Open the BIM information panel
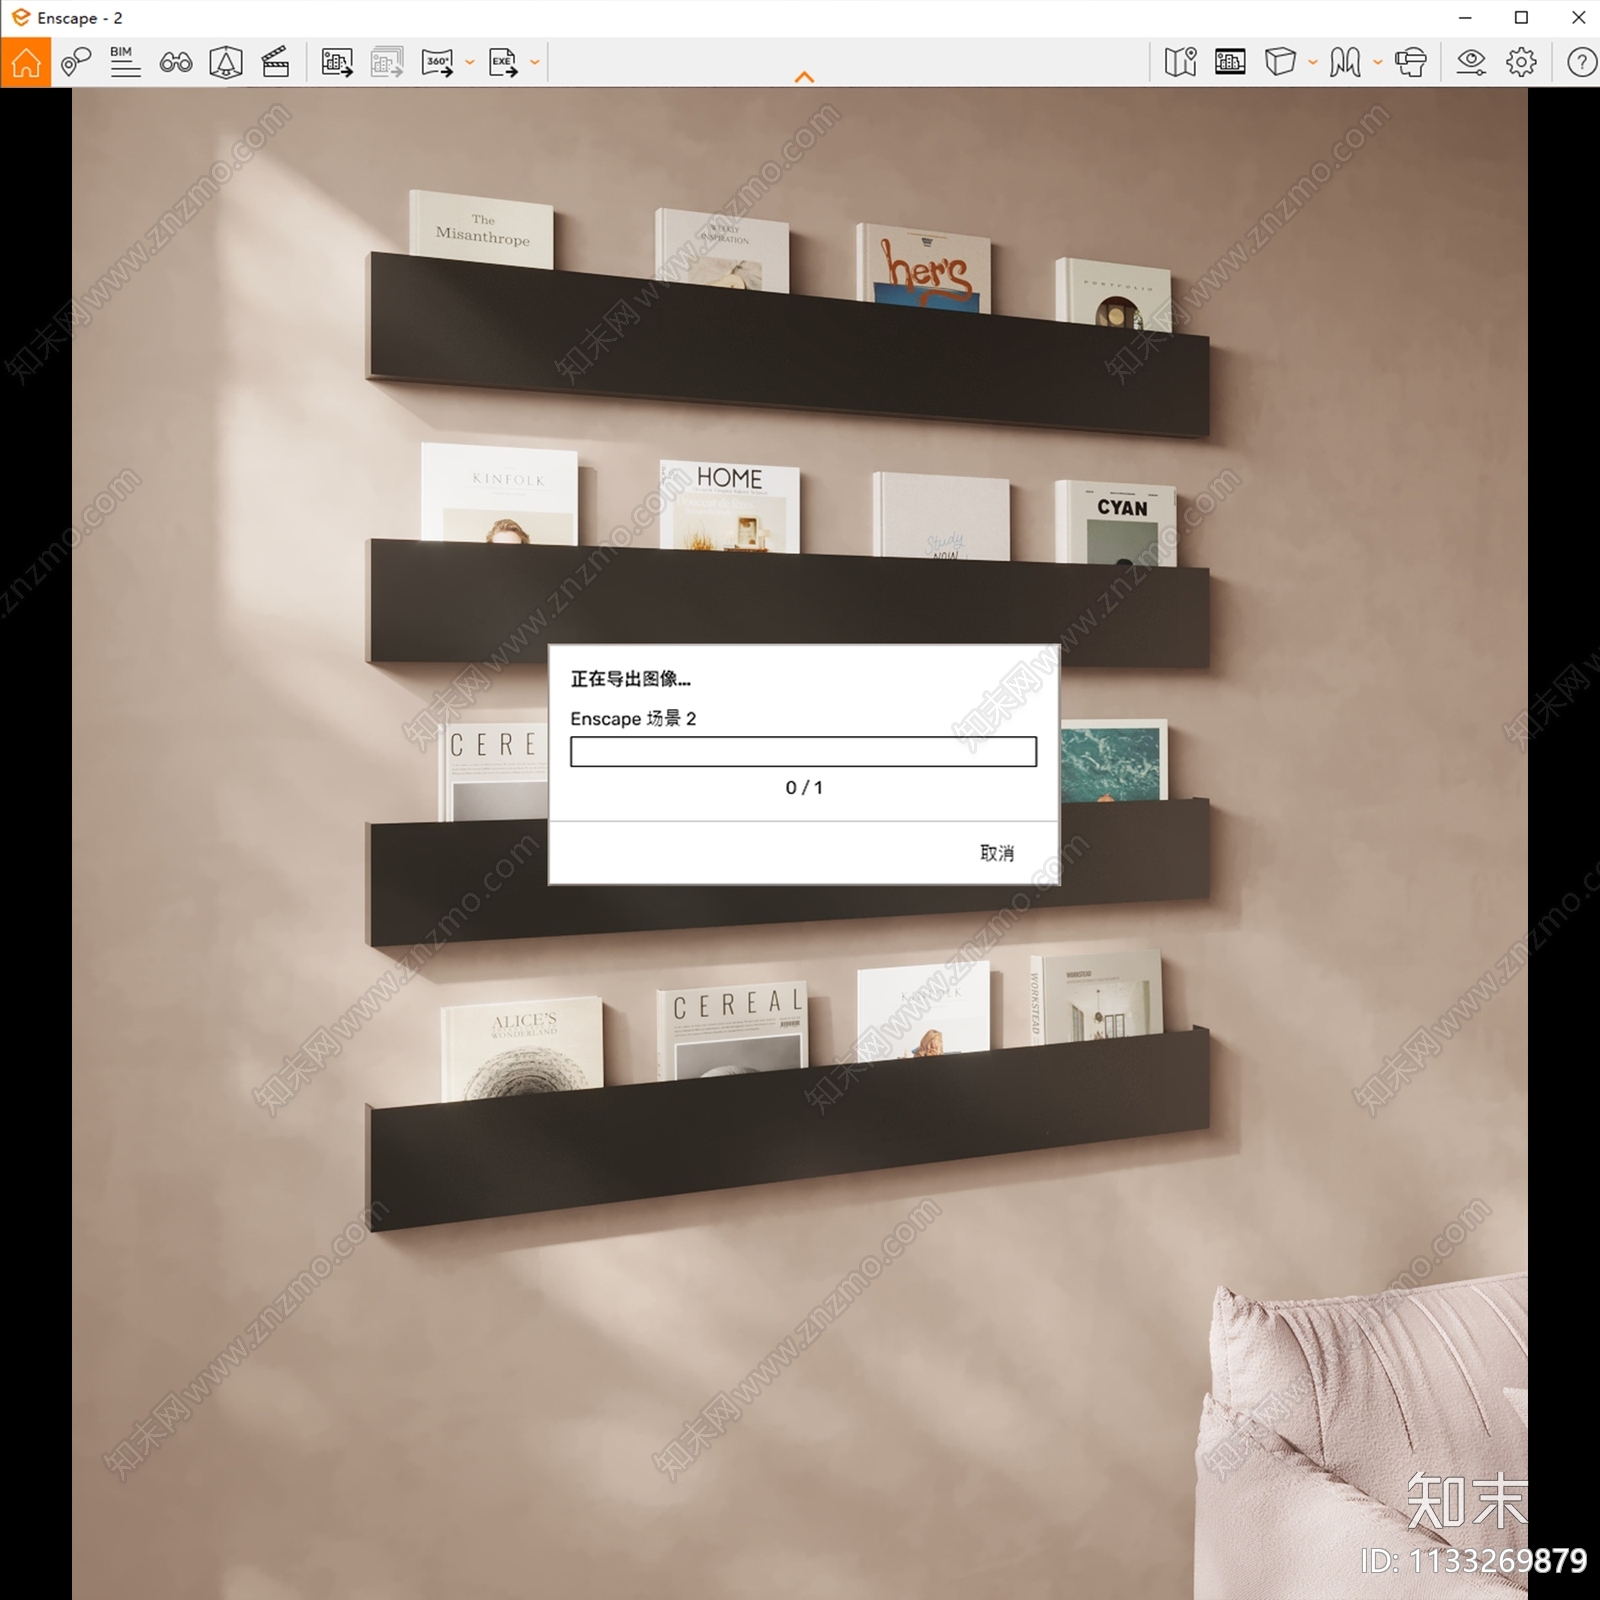This screenshot has width=1600, height=1600. click(125, 62)
